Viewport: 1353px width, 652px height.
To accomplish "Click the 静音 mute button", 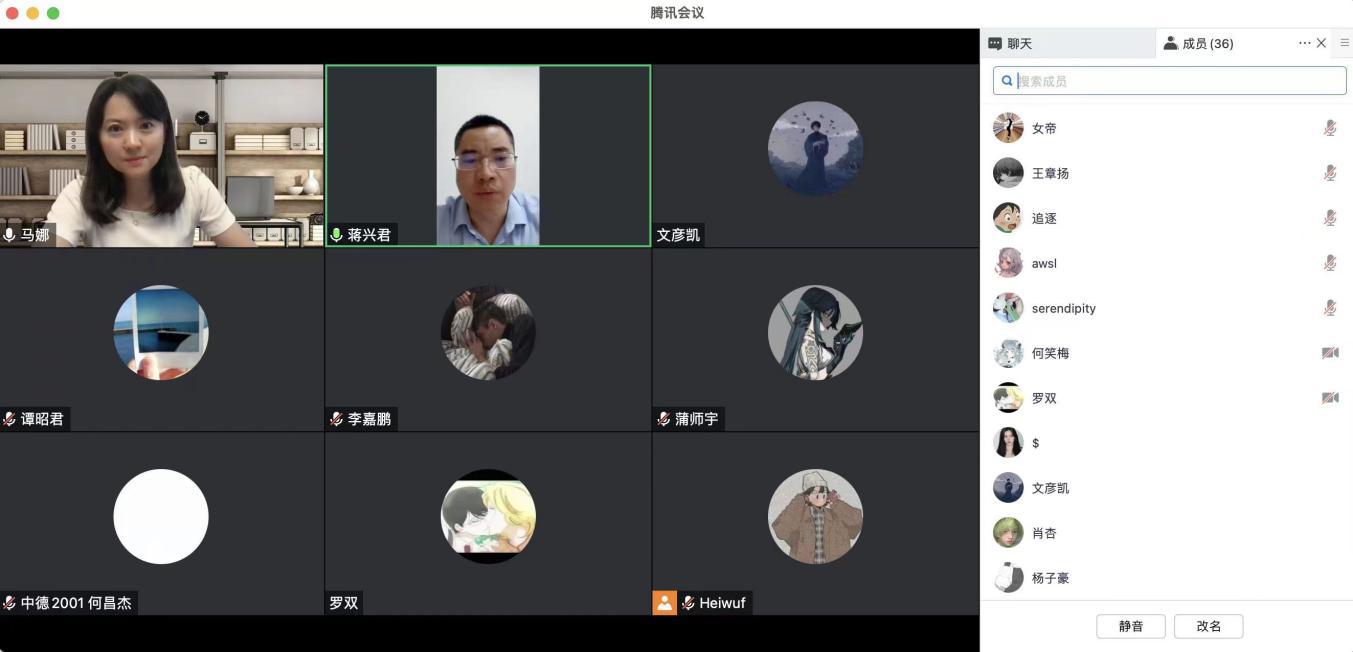I will pyautogui.click(x=1131, y=626).
